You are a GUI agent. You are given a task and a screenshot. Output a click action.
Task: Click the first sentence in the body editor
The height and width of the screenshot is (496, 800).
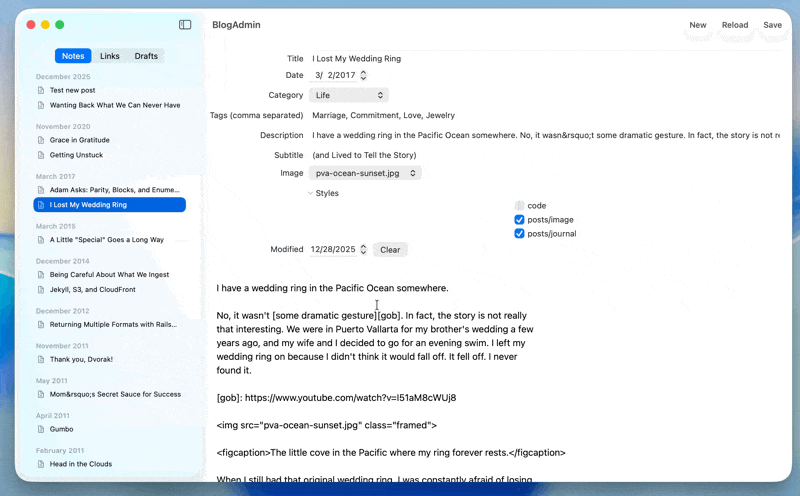pyautogui.click(x=332, y=288)
